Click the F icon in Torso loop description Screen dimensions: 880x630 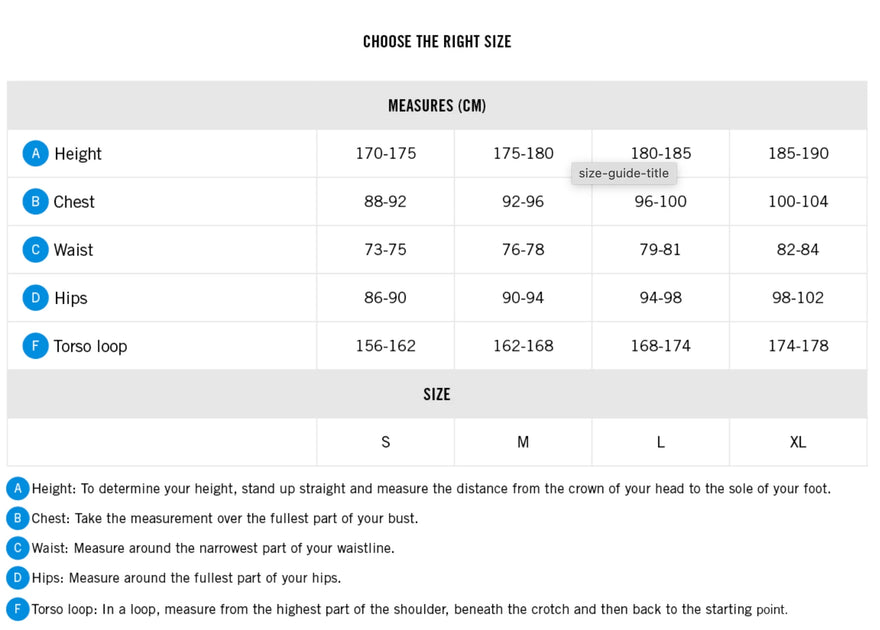click(18, 609)
